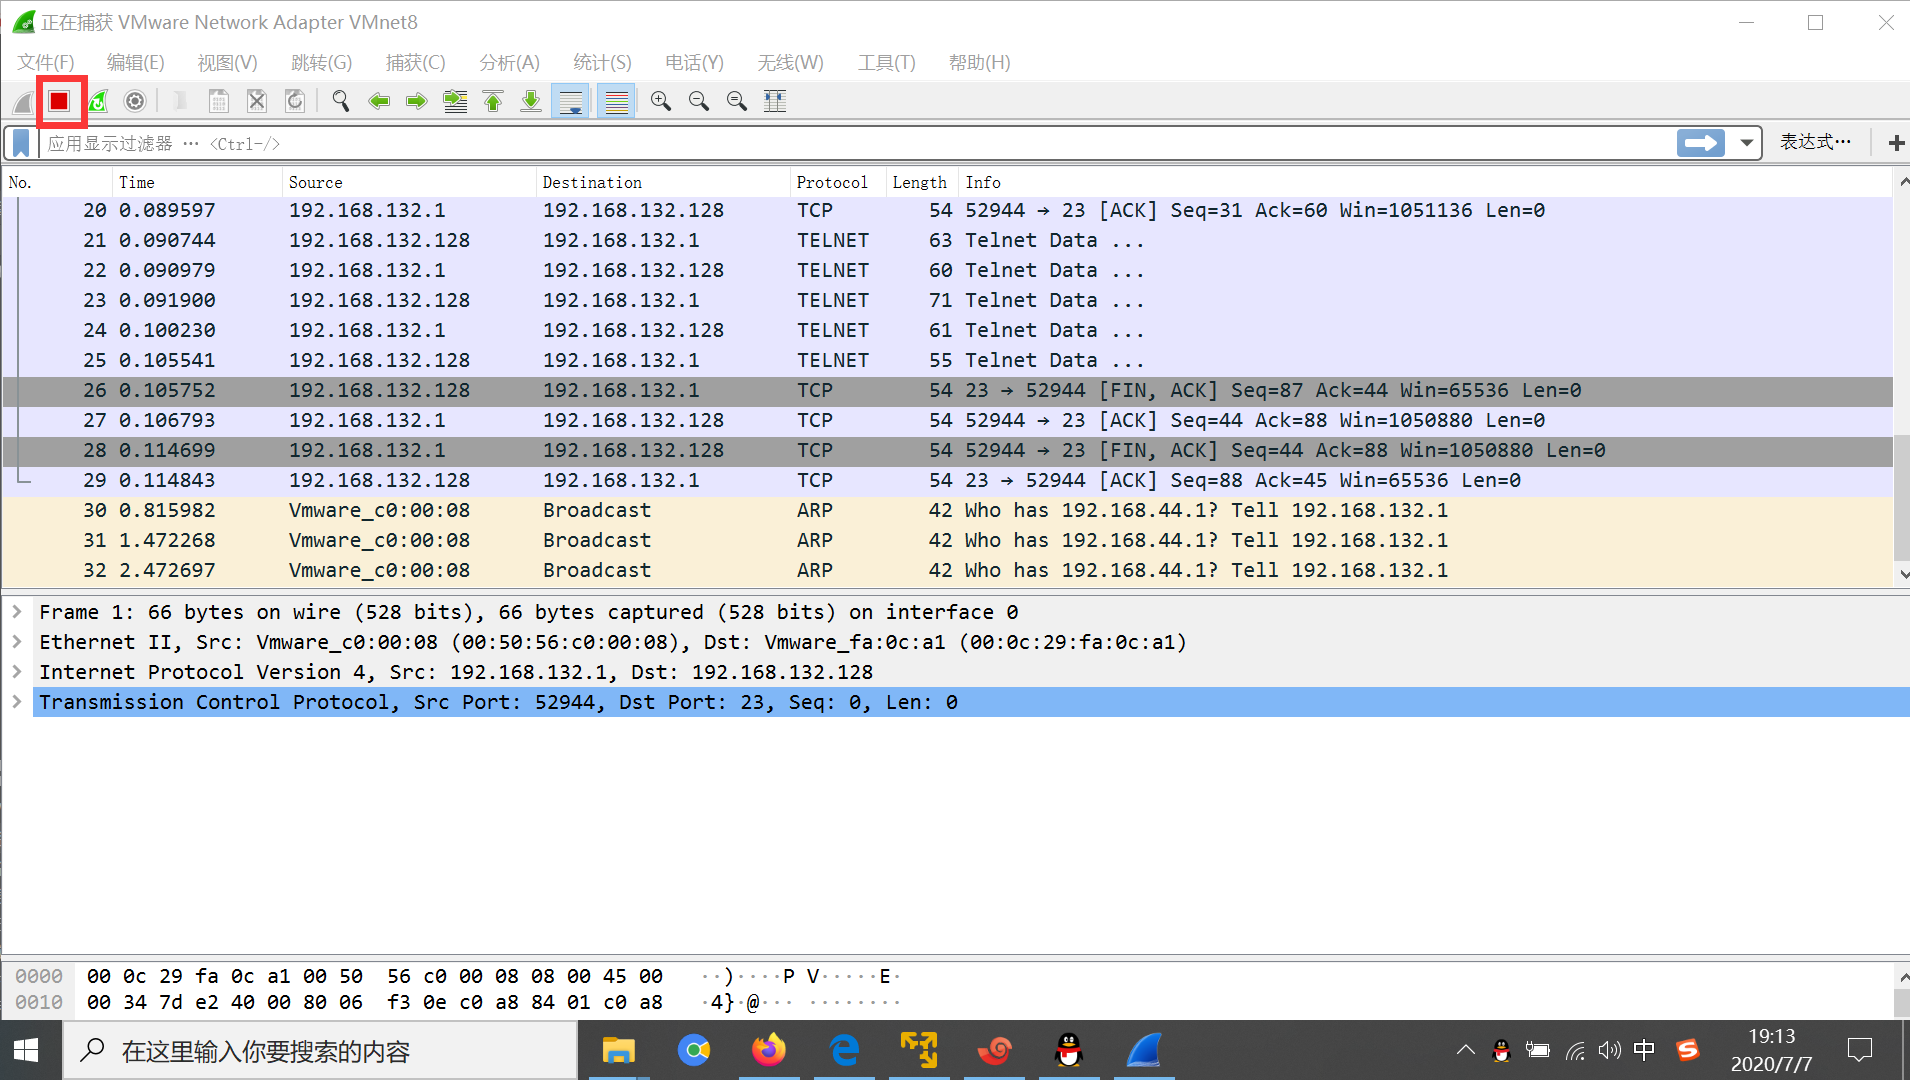The width and height of the screenshot is (1910, 1080).
Task: Open capture options with the gear icon
Action: click(x=134, y=100)
